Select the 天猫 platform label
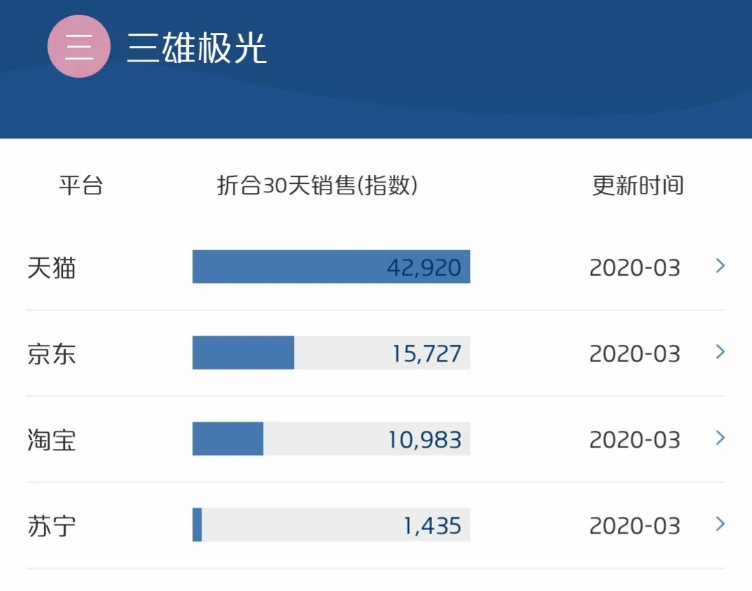The height and width of the screenshot is (591, 752). 52,268
